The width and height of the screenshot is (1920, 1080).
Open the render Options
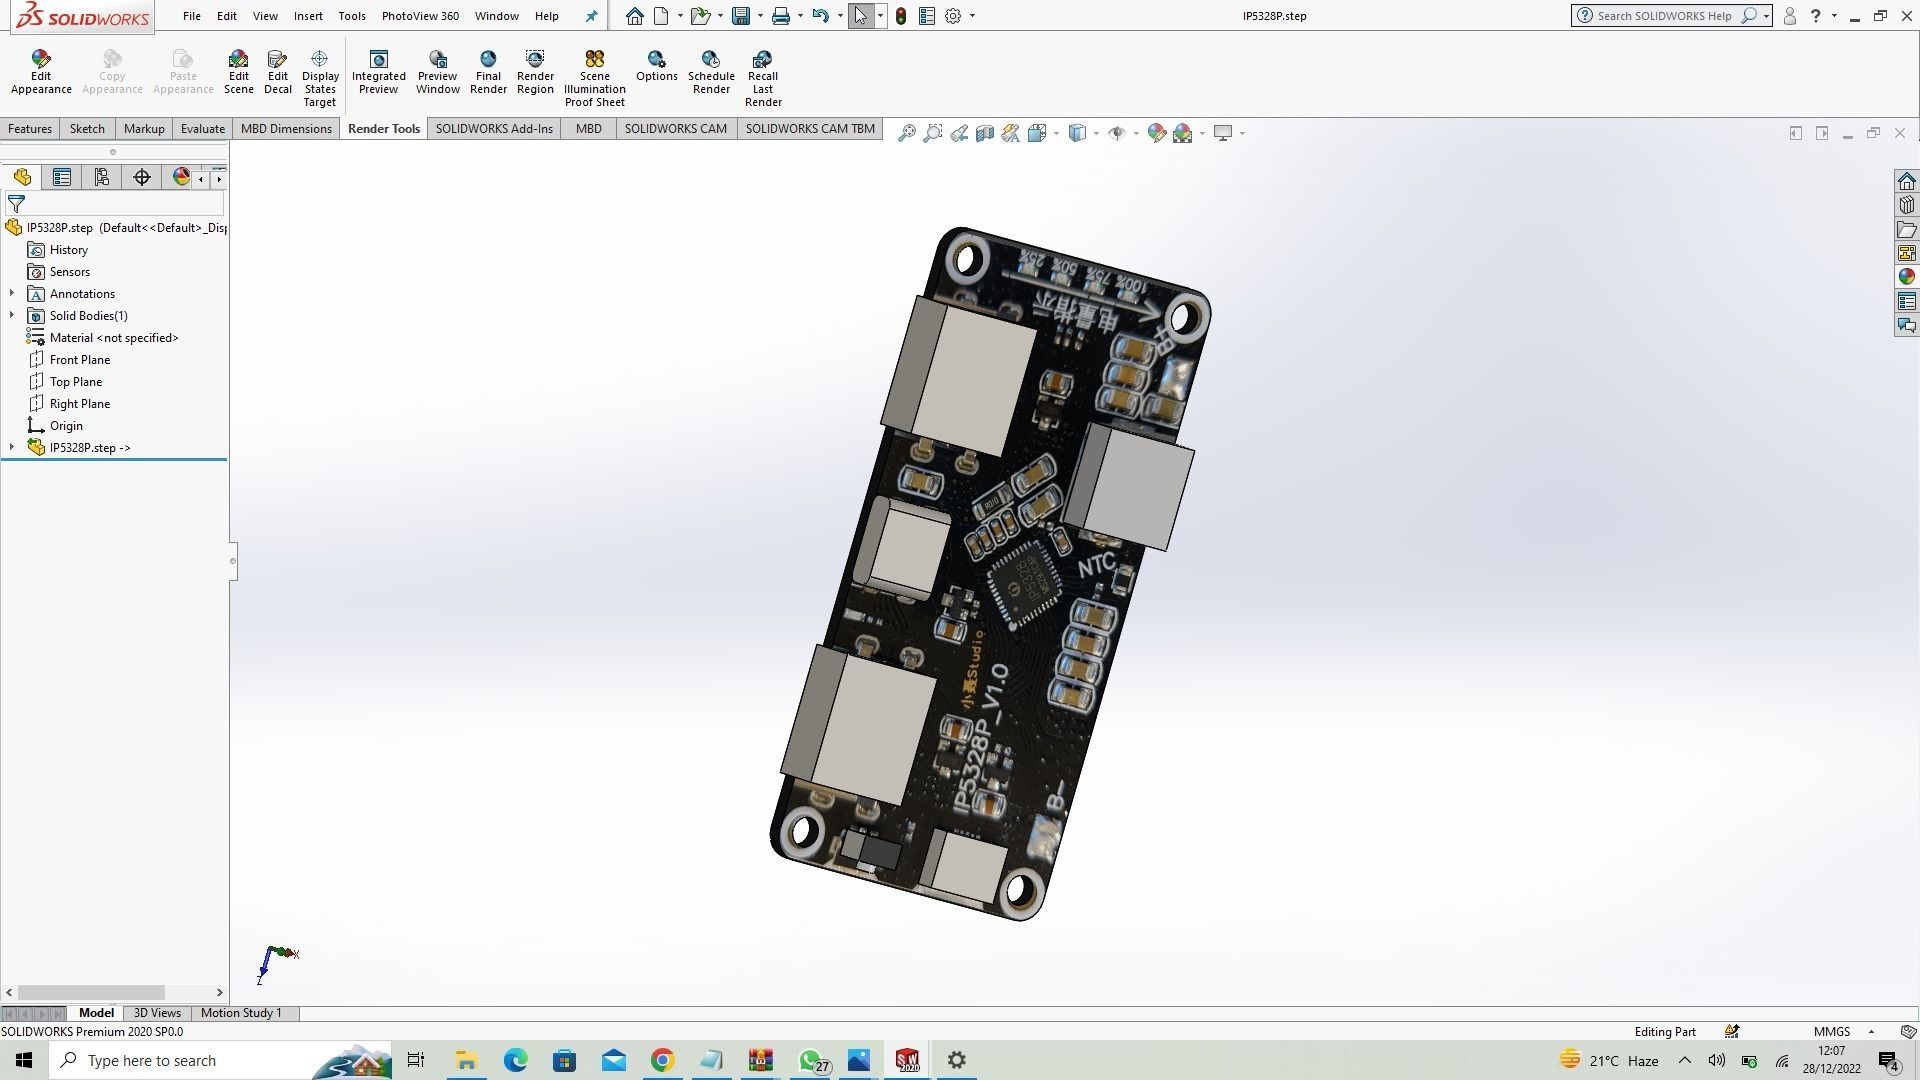pos(656,66)
